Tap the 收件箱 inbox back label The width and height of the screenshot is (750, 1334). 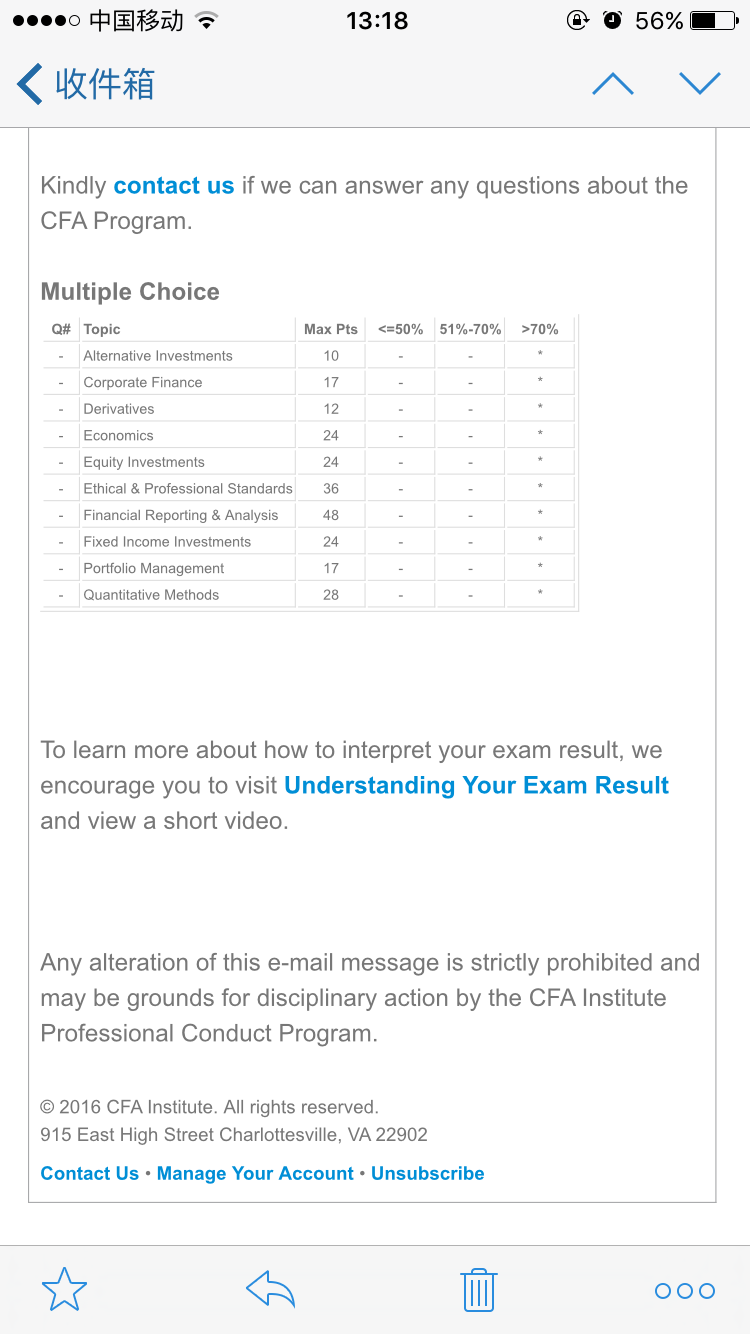click(x=105, y=84)
